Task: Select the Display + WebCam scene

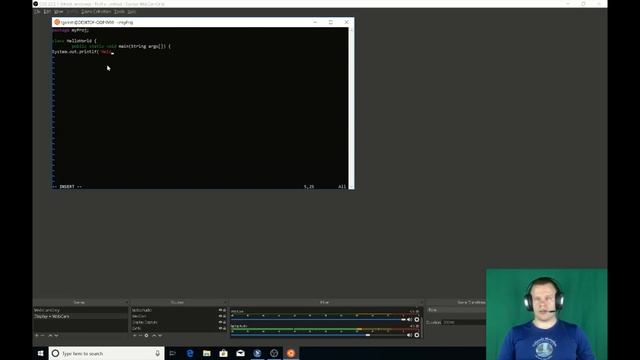Action: 80,316
